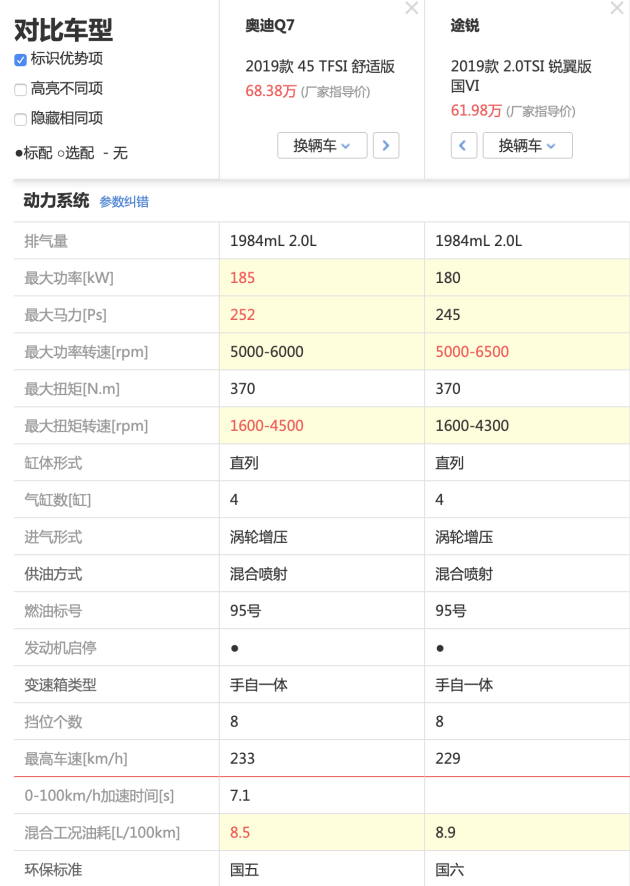Click 供油方式 row label

53,574
